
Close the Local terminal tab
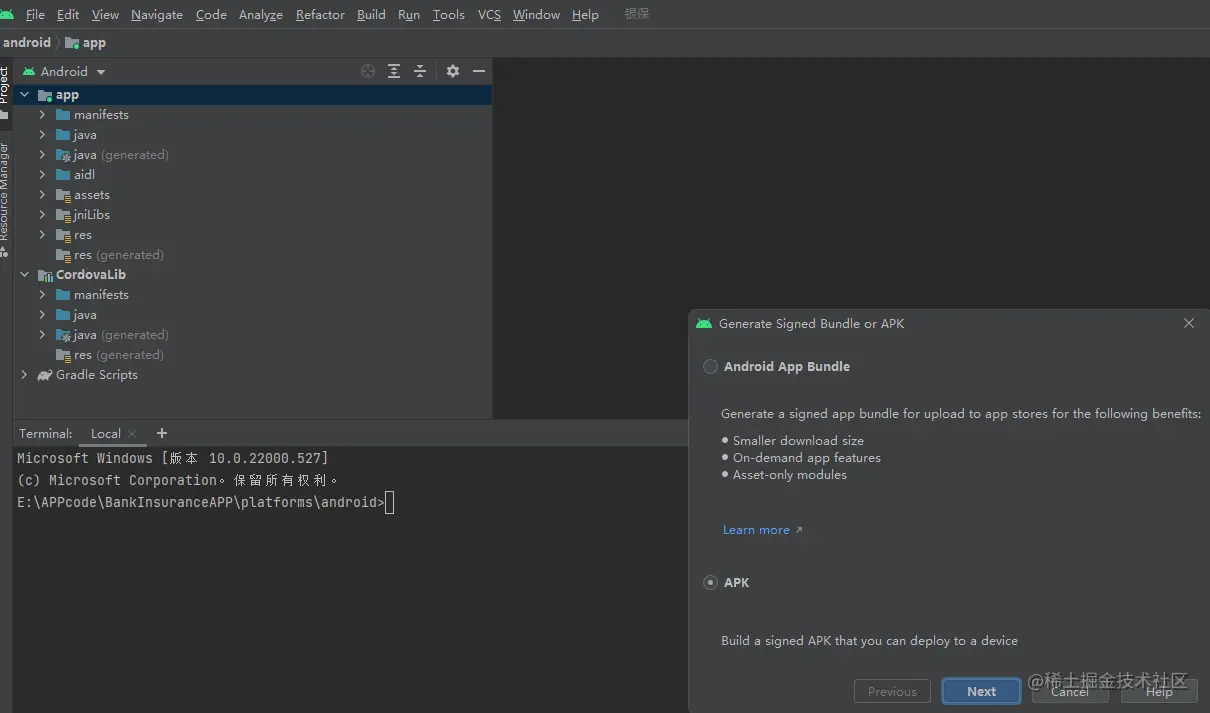(132, 434)
